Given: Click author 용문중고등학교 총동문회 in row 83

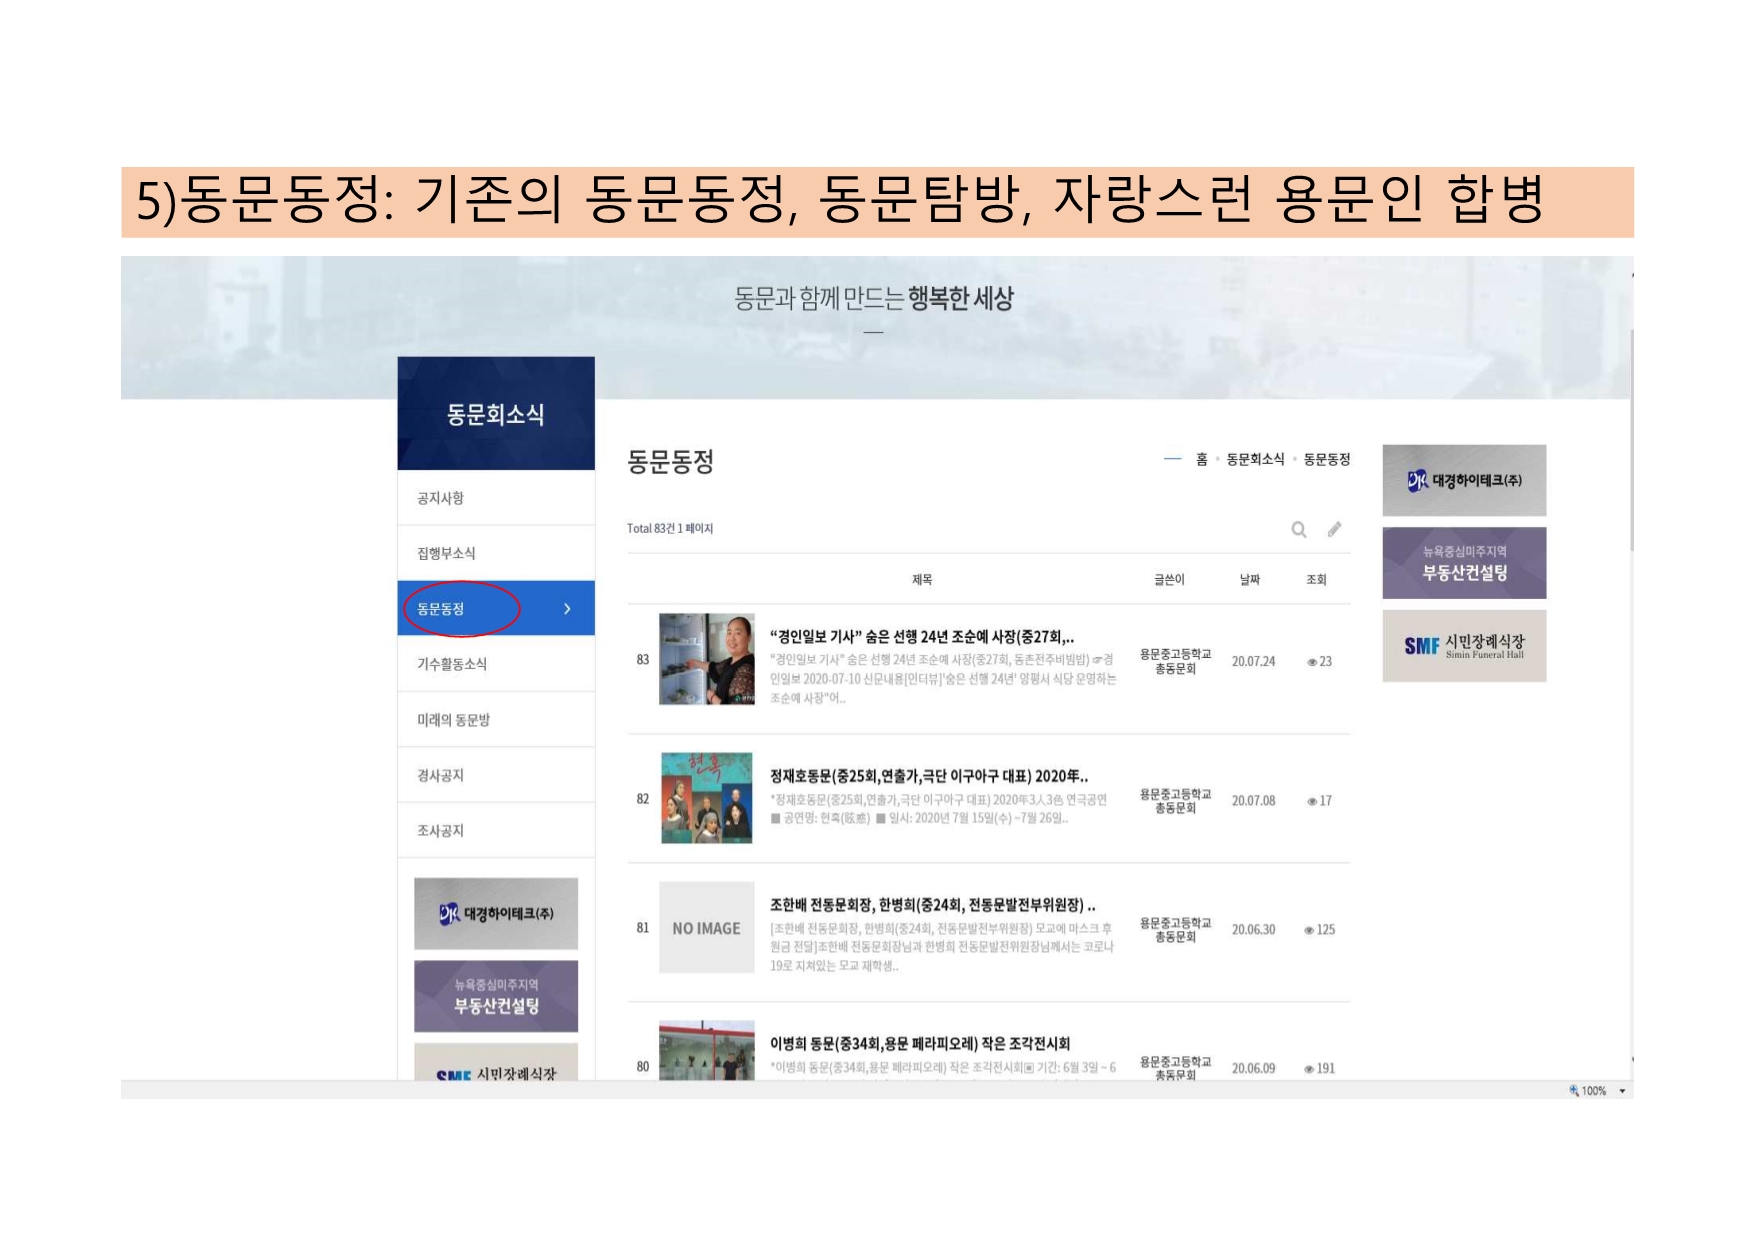Looking at the screenshot, I should [1175, 661].
